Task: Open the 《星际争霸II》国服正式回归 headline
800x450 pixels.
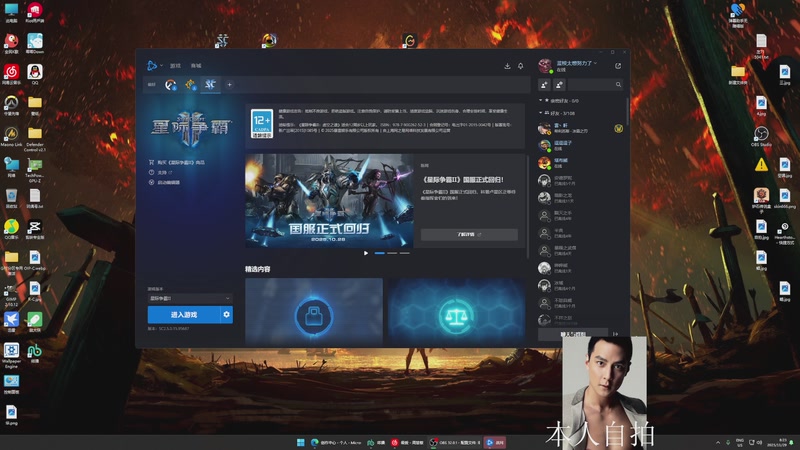Action: [463, 180]
